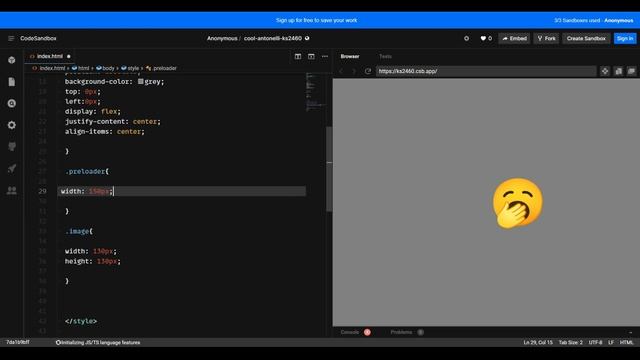Click the 3/3 Sandboxes used text

click(x=577, y=20)
